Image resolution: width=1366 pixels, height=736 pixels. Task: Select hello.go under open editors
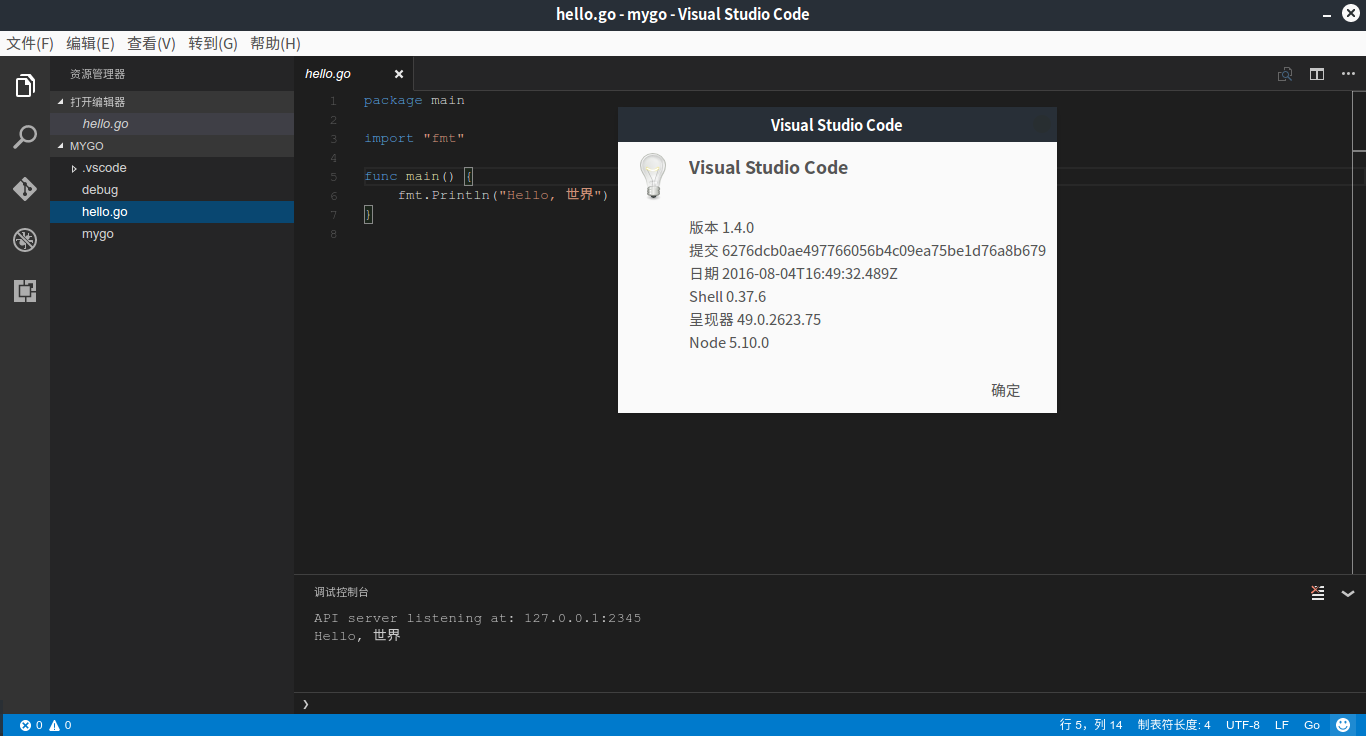[x=172, y=124]
